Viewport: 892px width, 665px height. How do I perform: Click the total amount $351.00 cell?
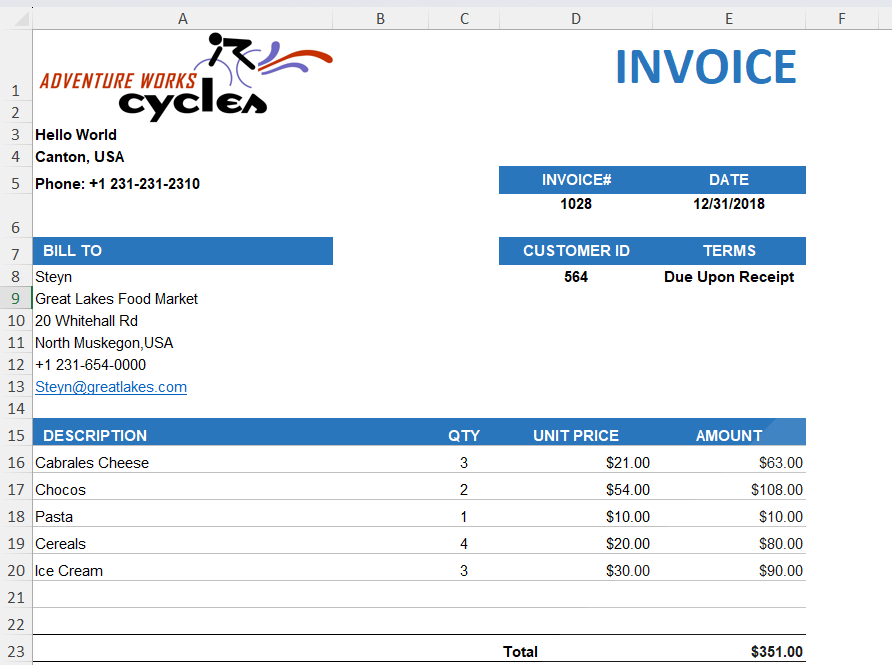click(729, 651)
